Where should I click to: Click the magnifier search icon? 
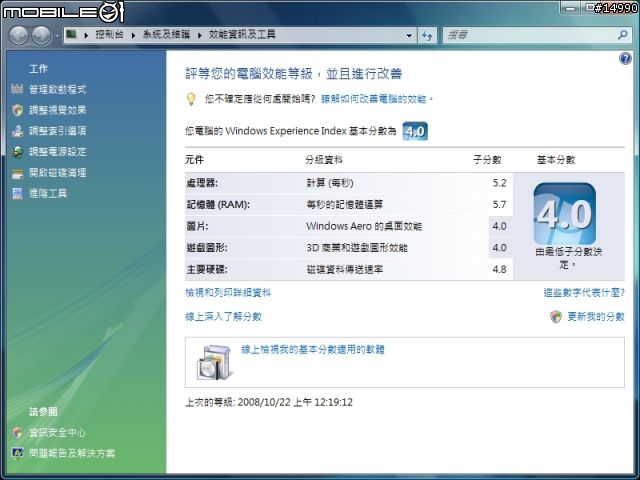click(622, 35)
